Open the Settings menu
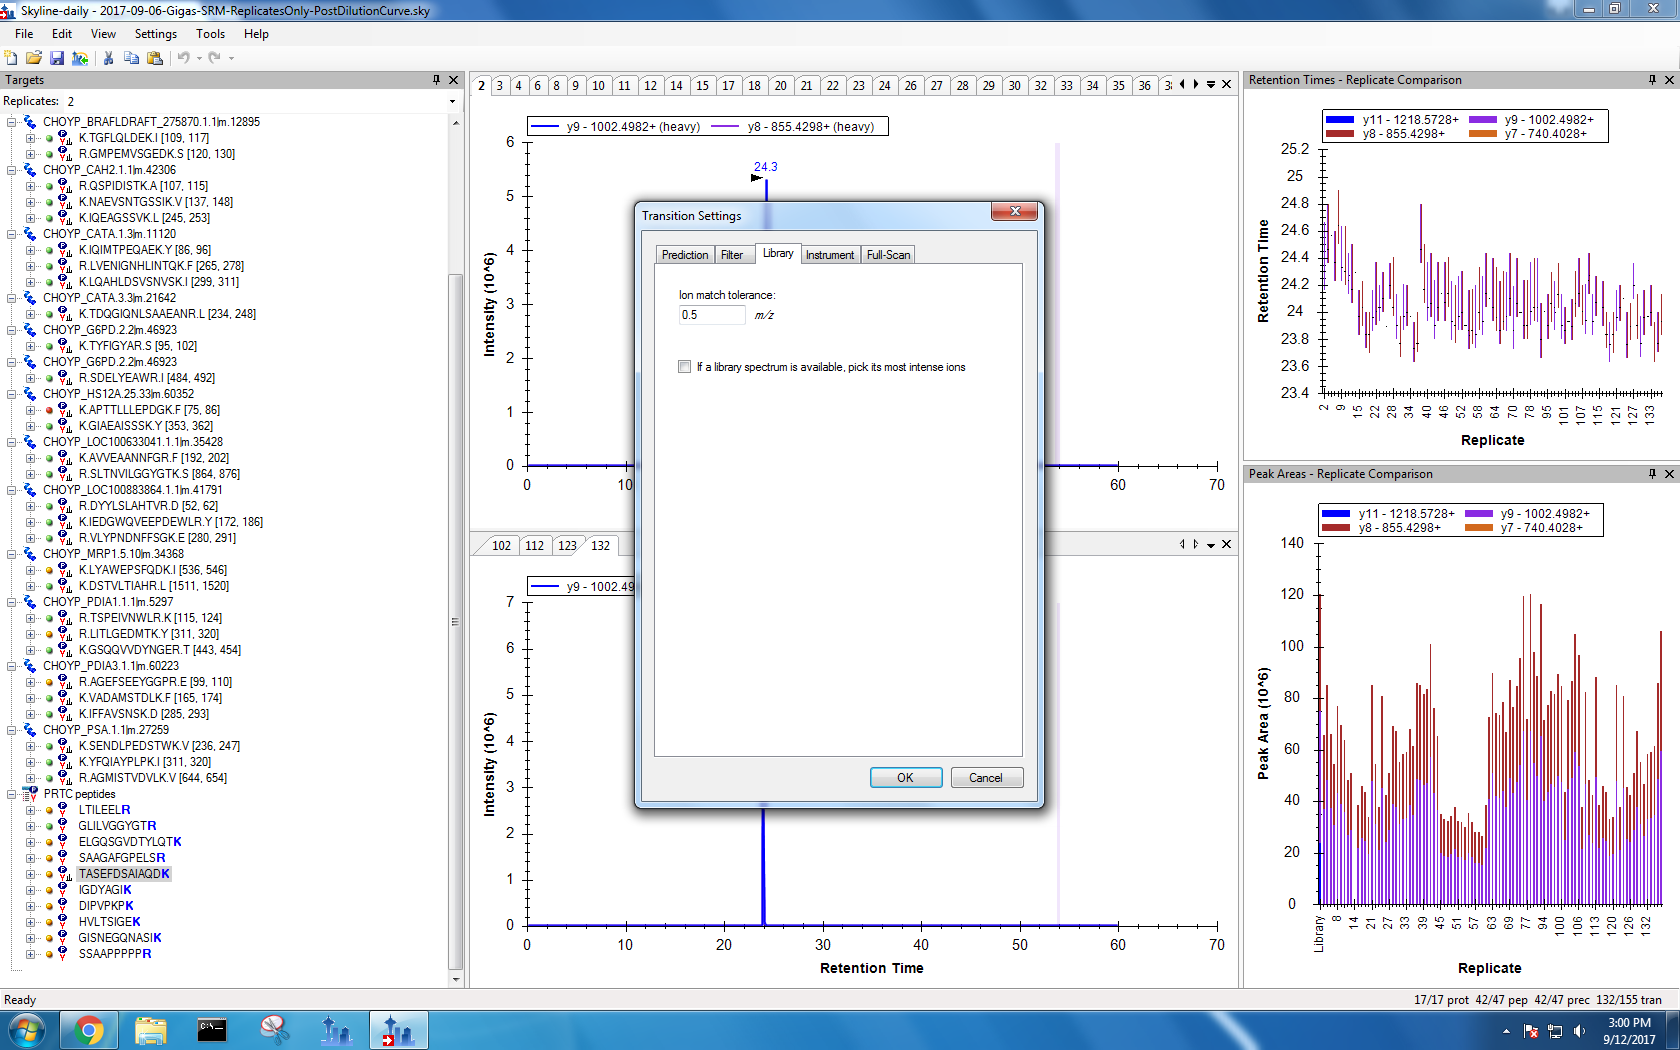The image size is (1680, 1050). click(156, 34)
